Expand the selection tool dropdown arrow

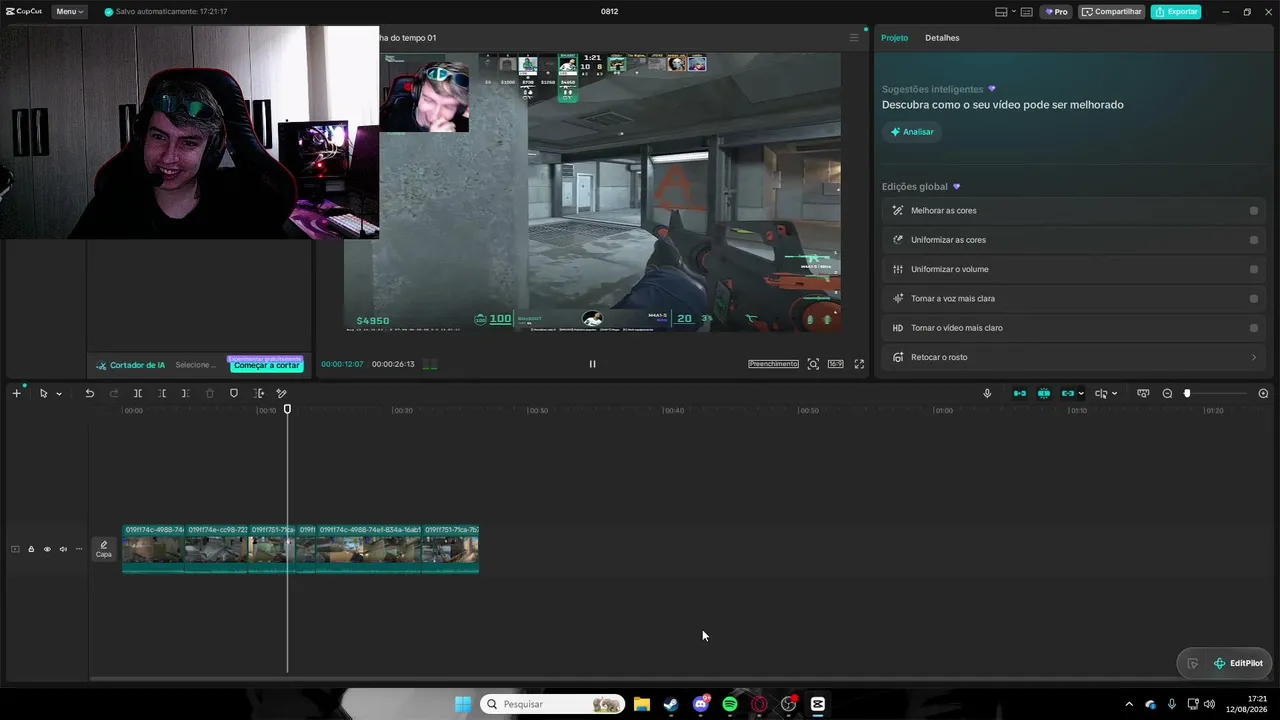click(x=59, y=393)
